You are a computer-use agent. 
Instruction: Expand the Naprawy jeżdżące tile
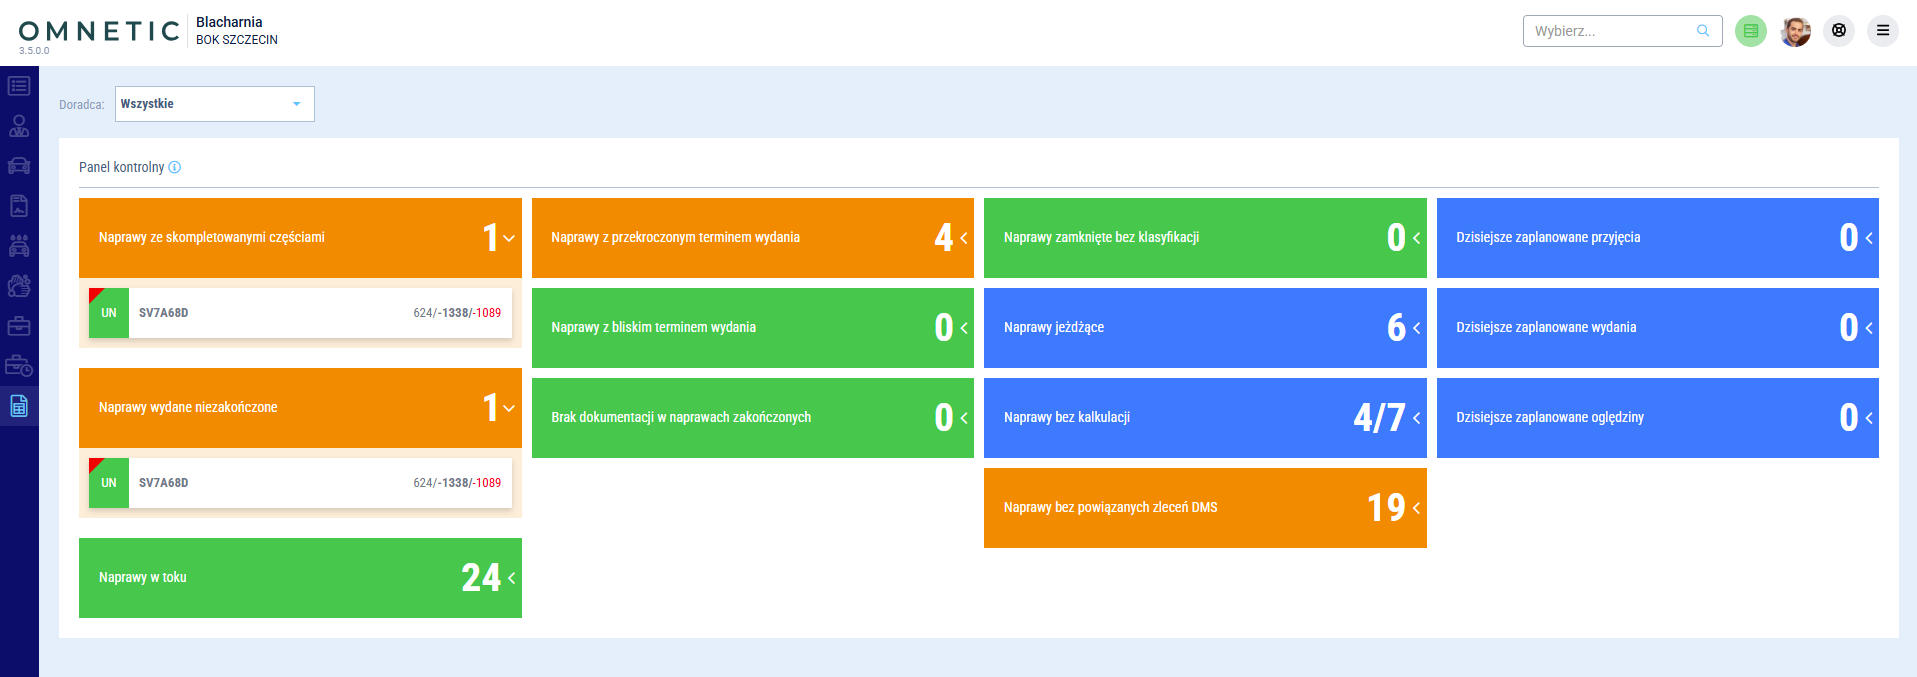(x=1416, y=328)
